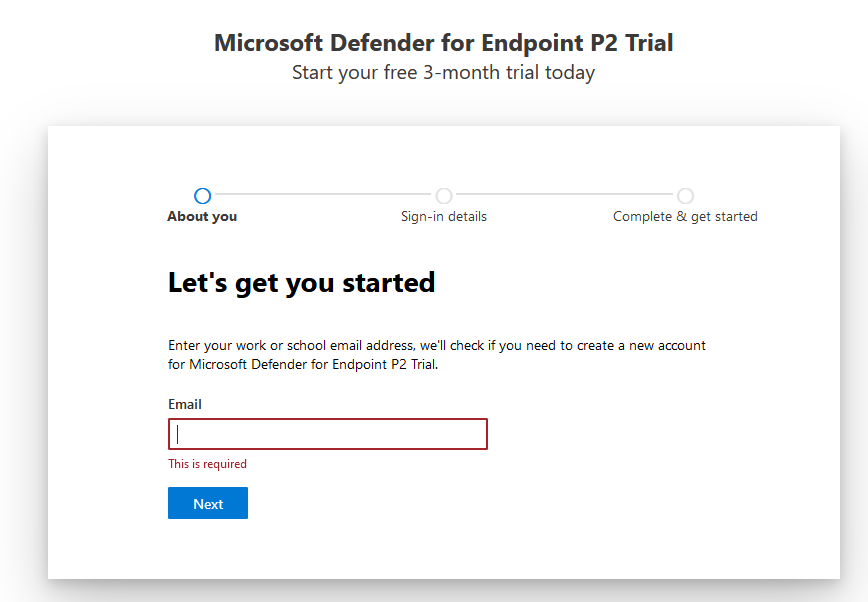Click the Email field label
The width and height of the screenshot is (868, 602).
click(x=184, y=404)
